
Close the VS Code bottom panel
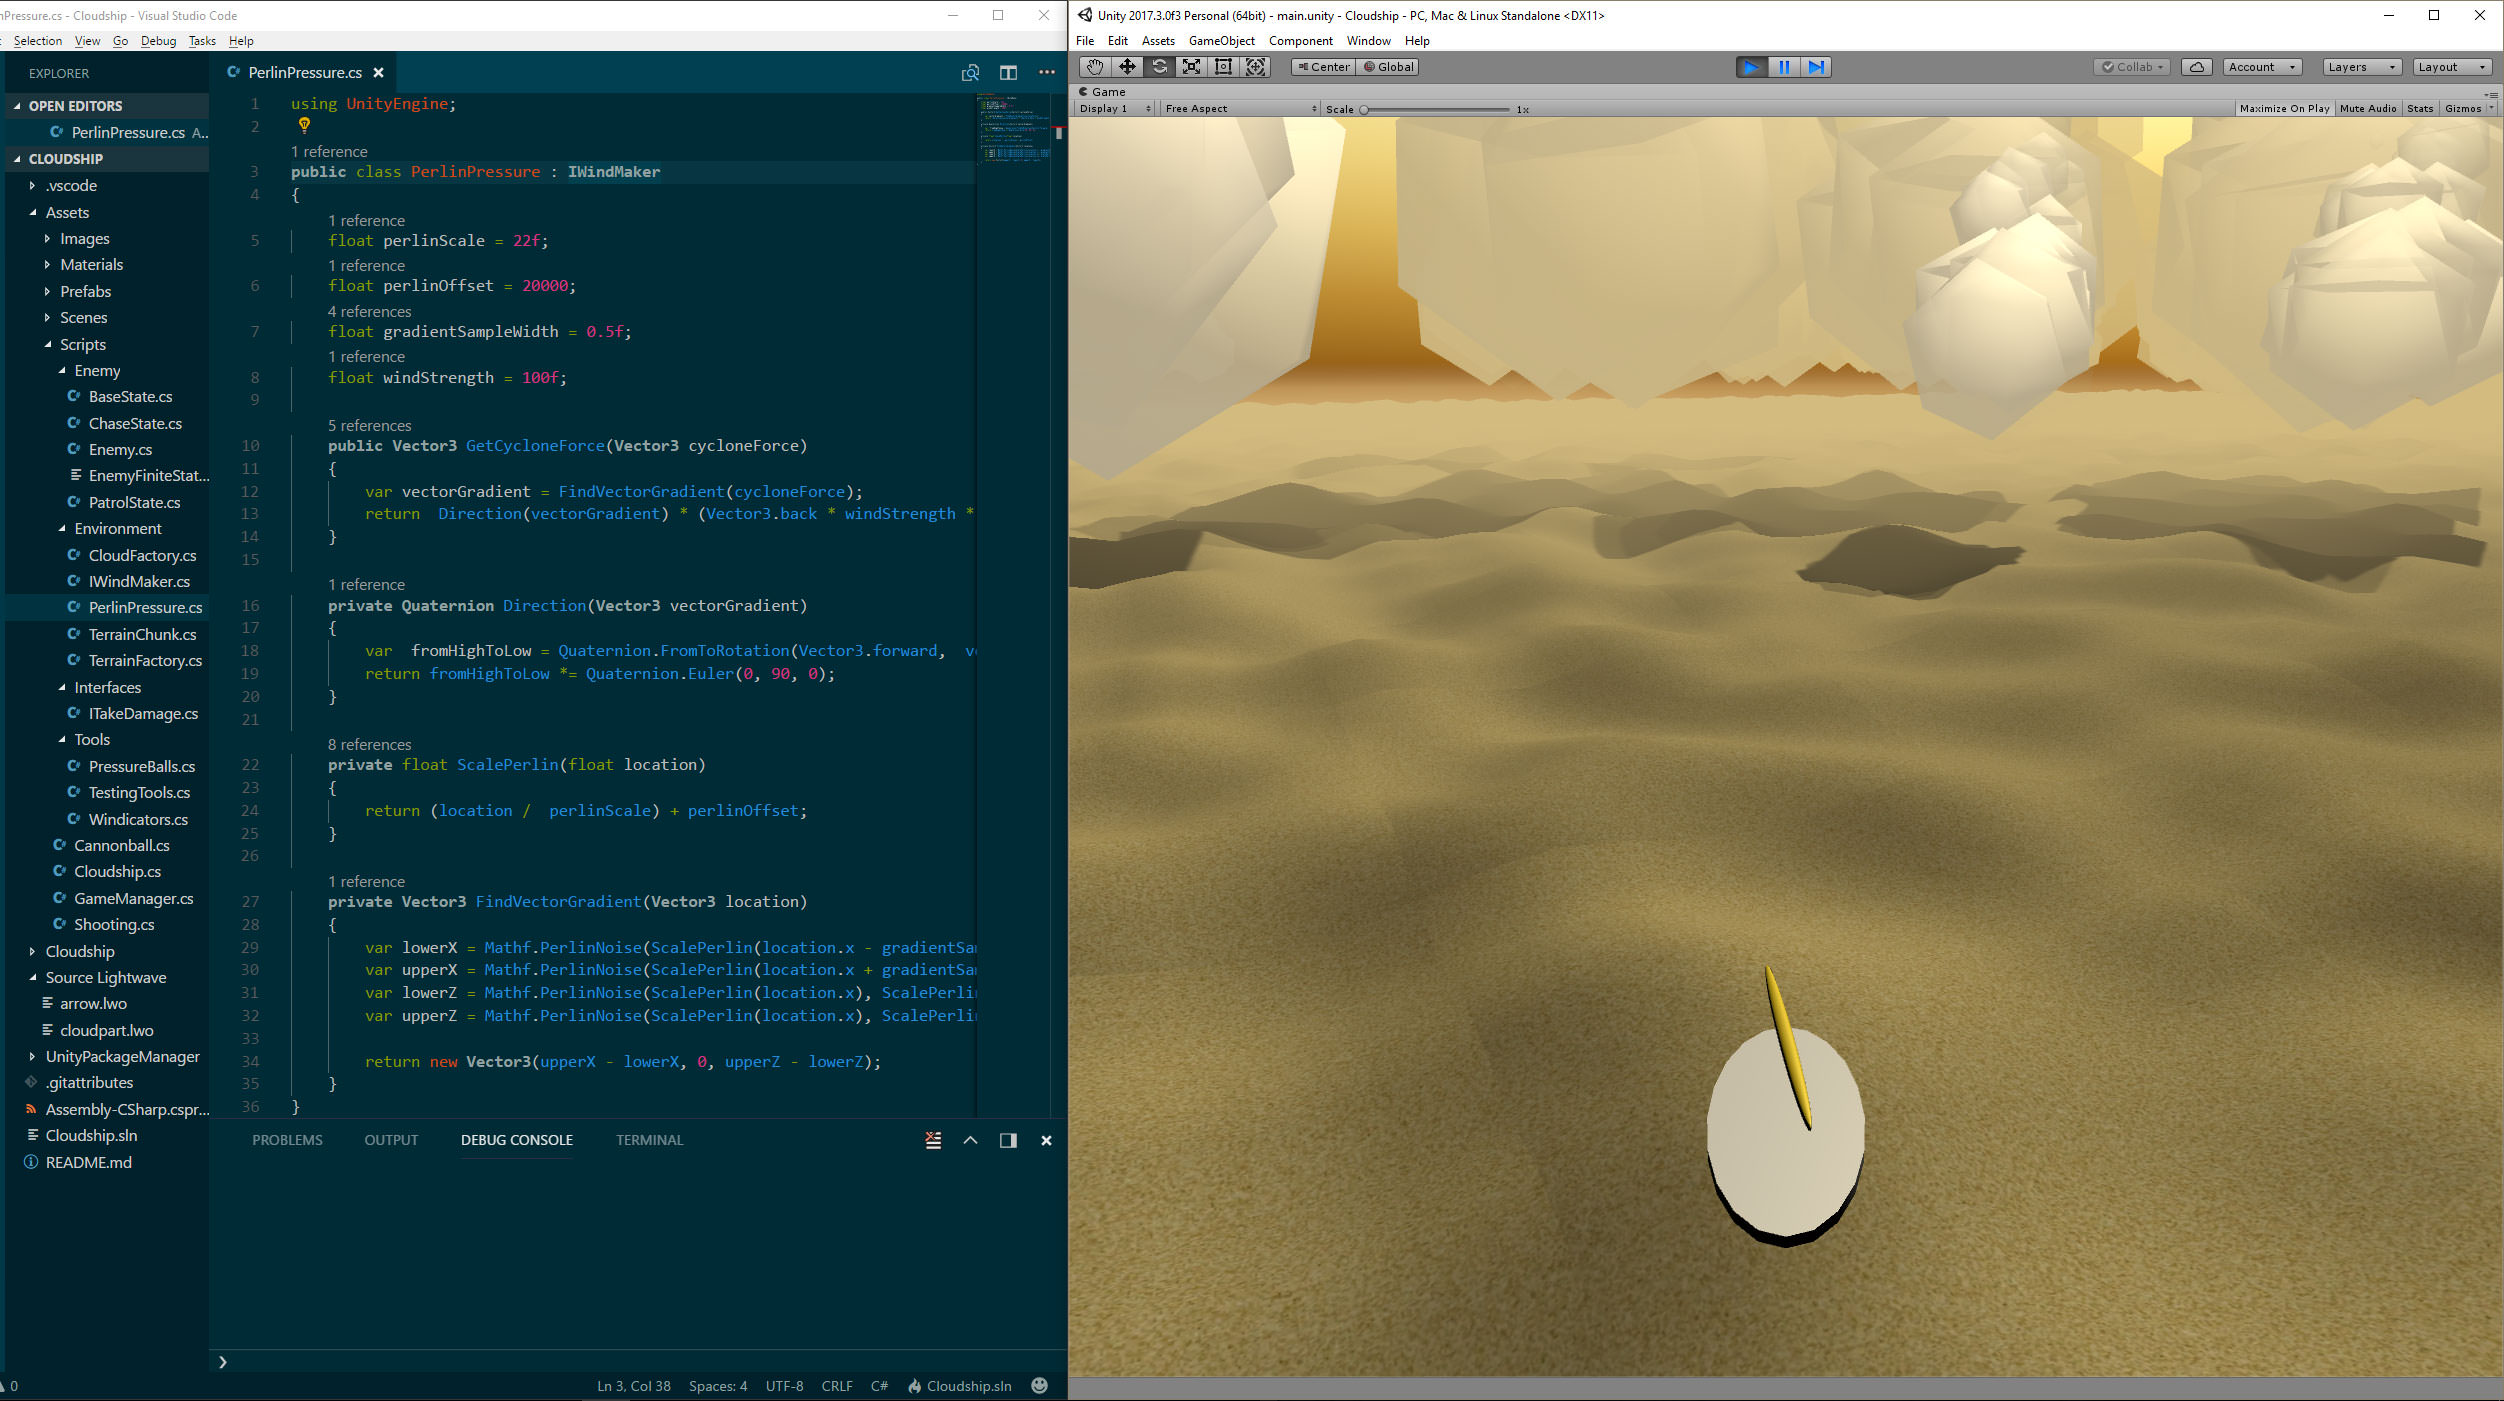coord(1046,1140)
